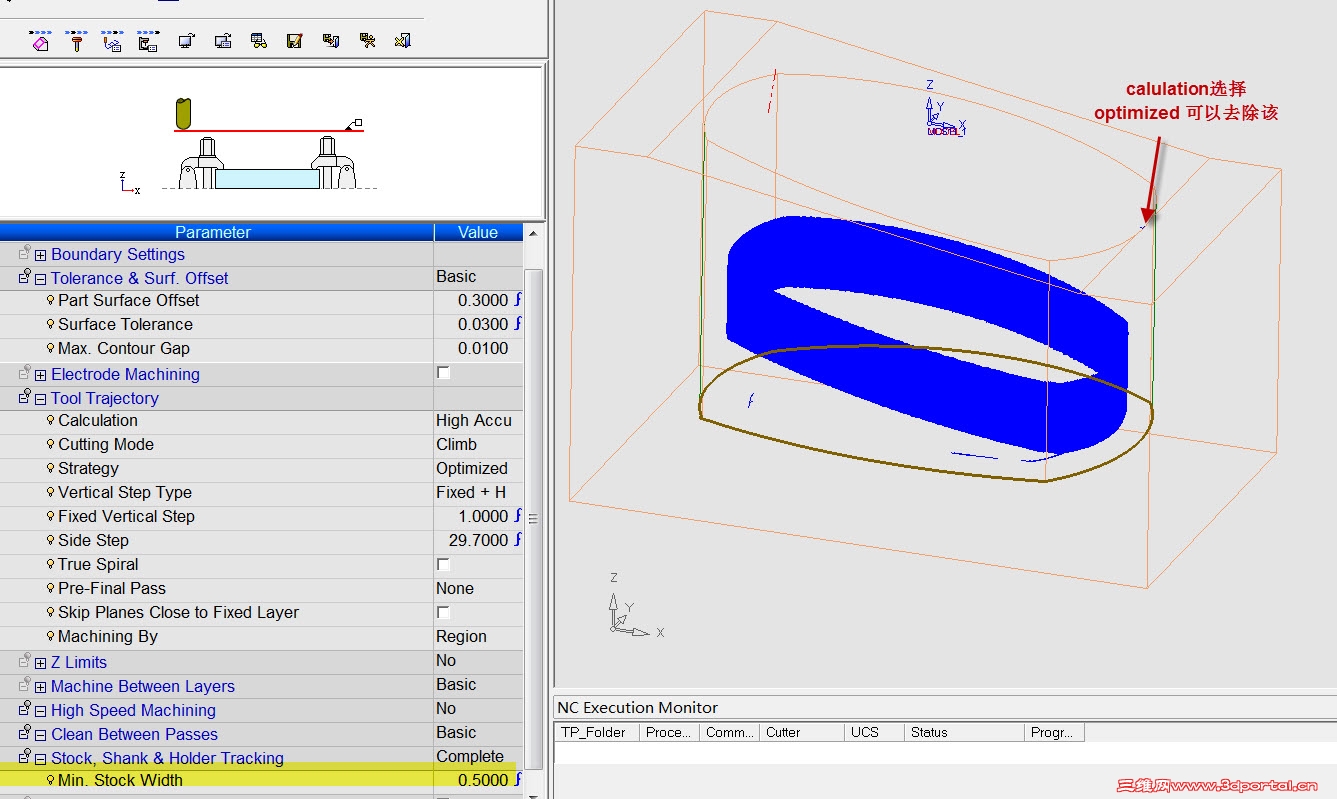This screenshot has width=1337, height=799.
Task: Click the group icon left of Tool Trajectory
Action: click(x=25, y=397)
